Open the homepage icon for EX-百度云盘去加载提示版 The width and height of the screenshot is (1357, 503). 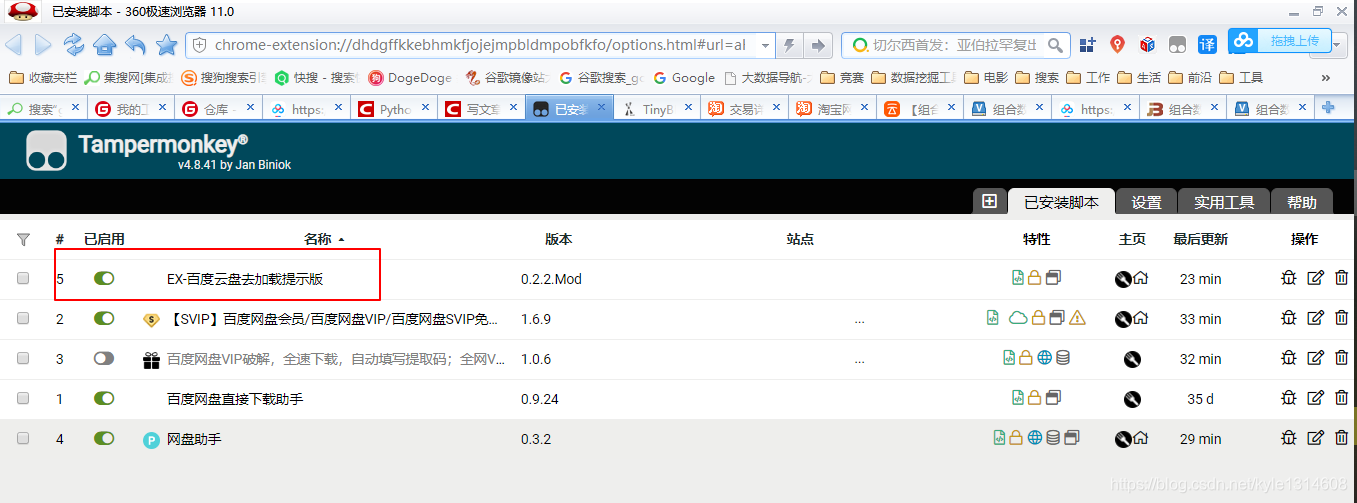[x=1141, y=278]
